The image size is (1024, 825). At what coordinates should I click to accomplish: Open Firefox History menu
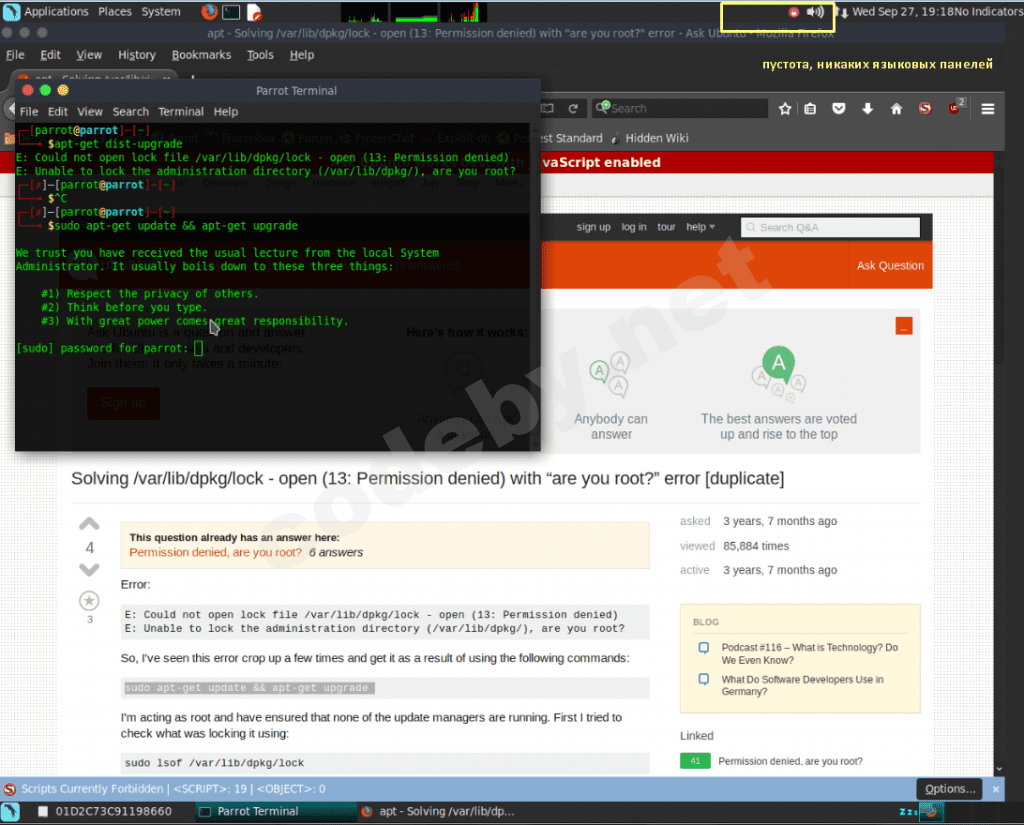pos(136,55)
